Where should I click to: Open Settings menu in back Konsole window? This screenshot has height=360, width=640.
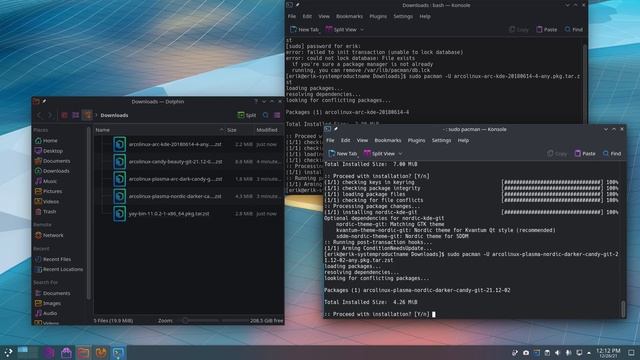[x=403, y=16]
